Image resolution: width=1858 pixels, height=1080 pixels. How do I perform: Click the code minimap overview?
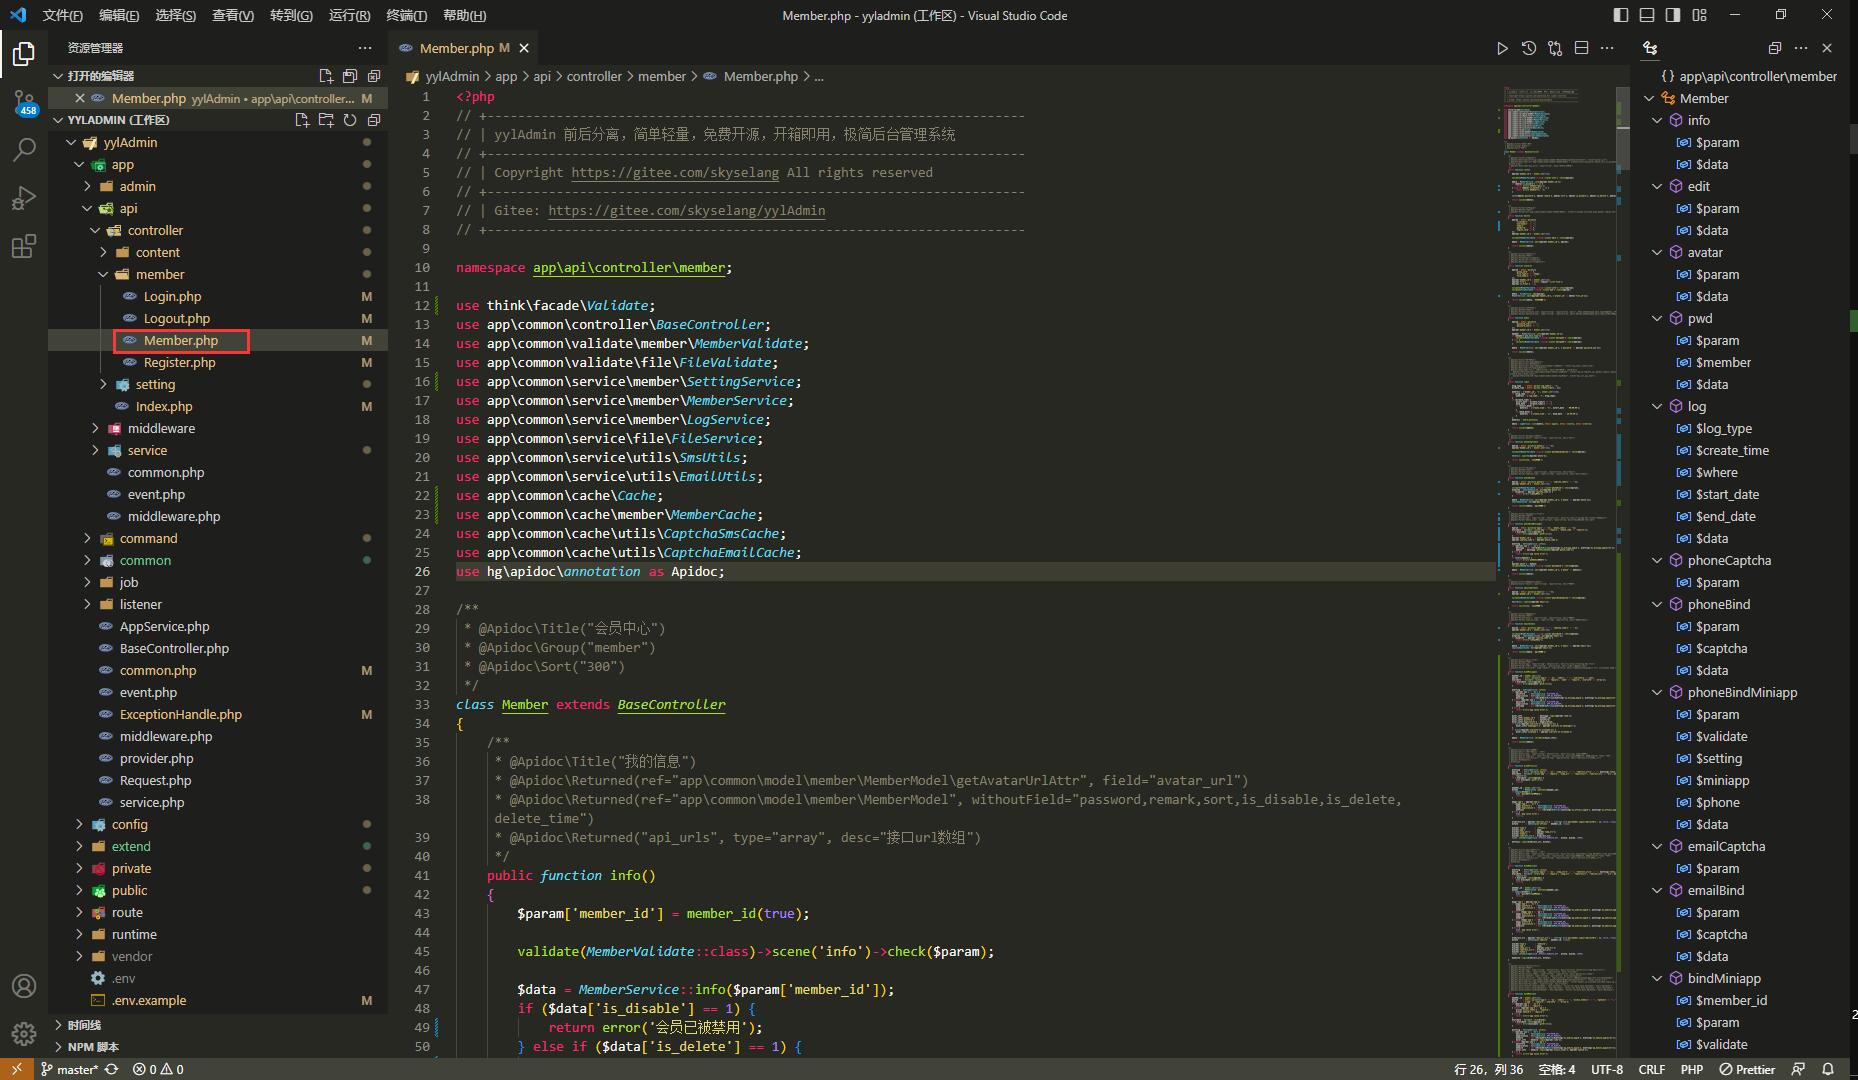[1555, 500]
